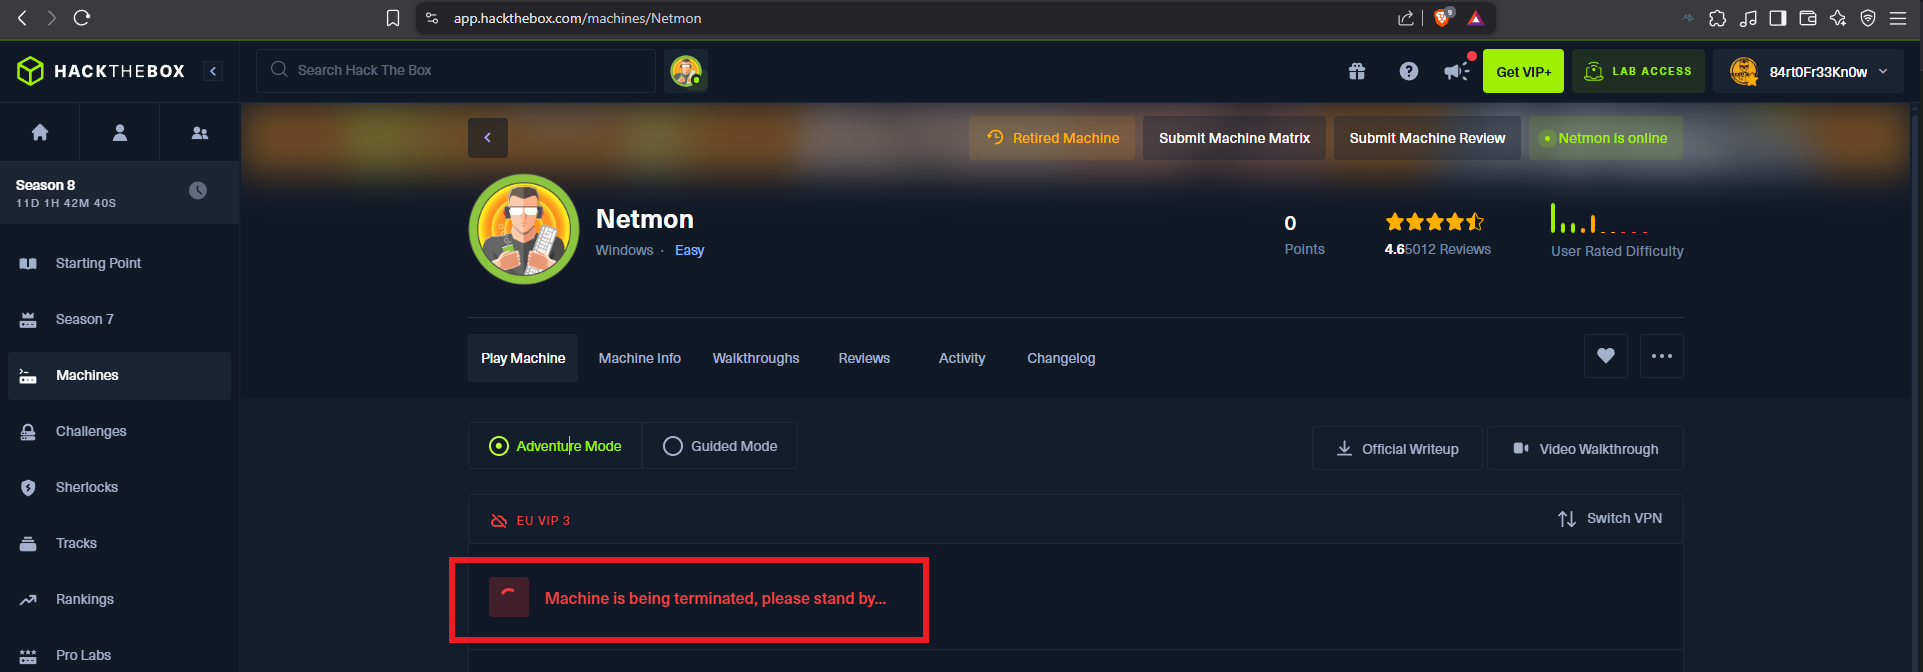Collapse the sidebar with the chevron button
1923x672 pixels.
click(x=213, y=71)
